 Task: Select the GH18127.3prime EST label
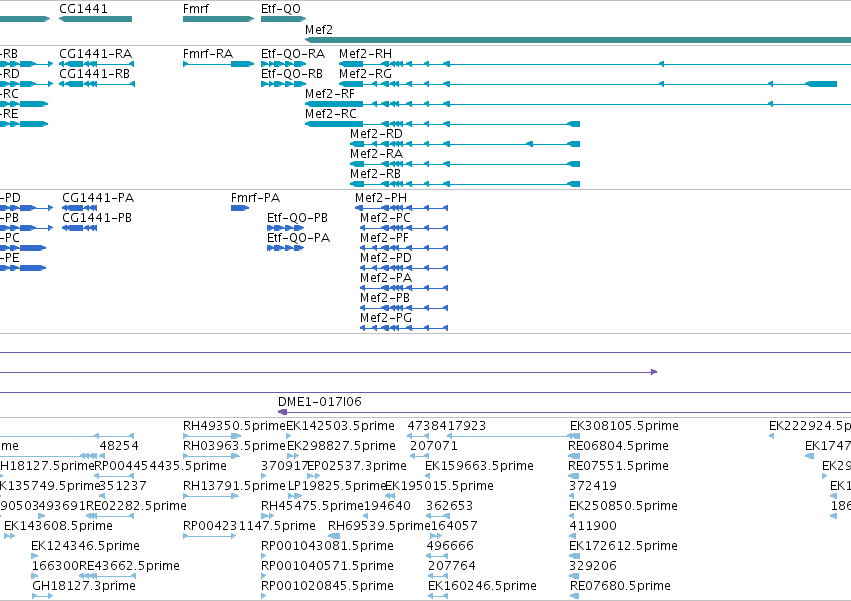pos(84,587)
